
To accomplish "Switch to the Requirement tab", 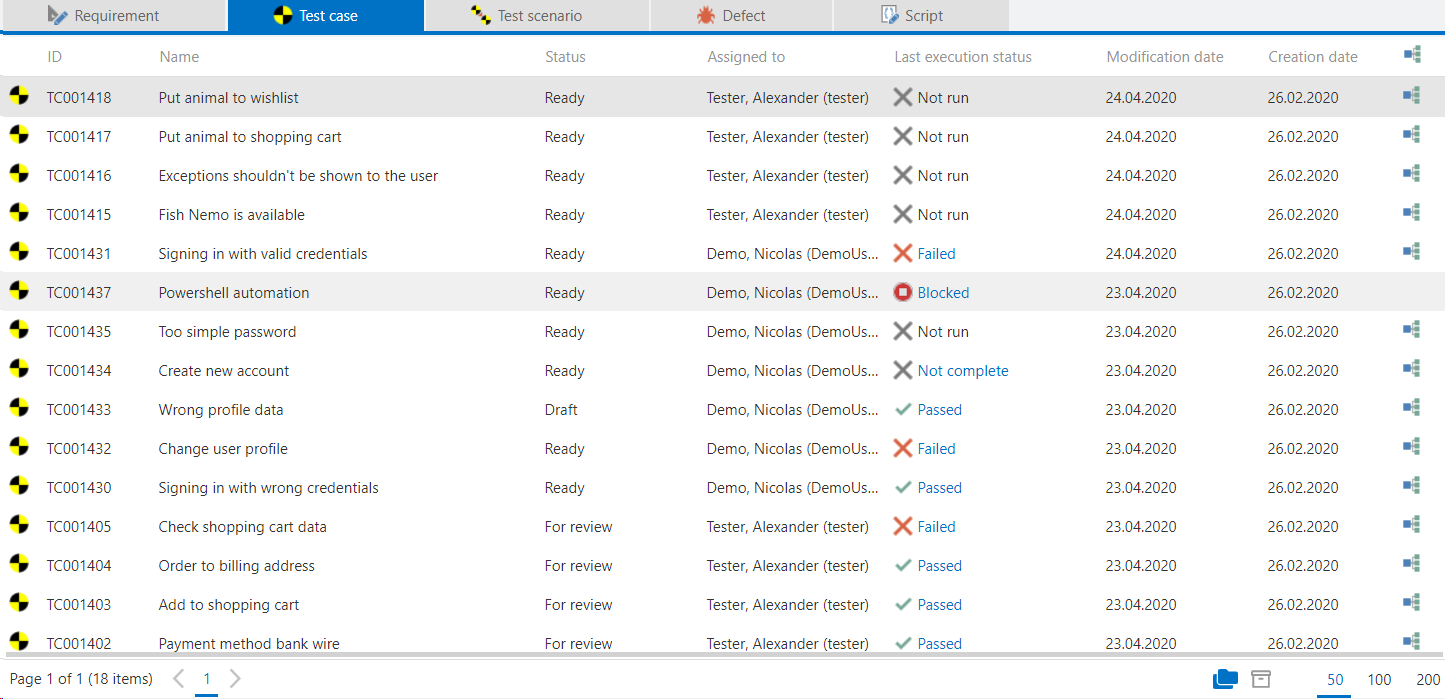I will [115, 16].
